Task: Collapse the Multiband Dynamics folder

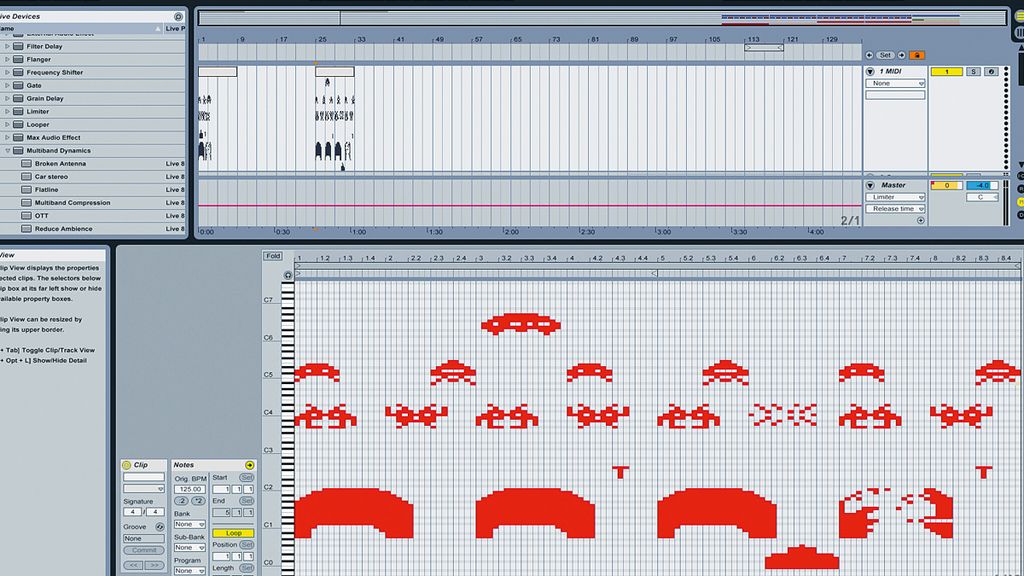Action: pyautogui.click(x=7, y=151)
